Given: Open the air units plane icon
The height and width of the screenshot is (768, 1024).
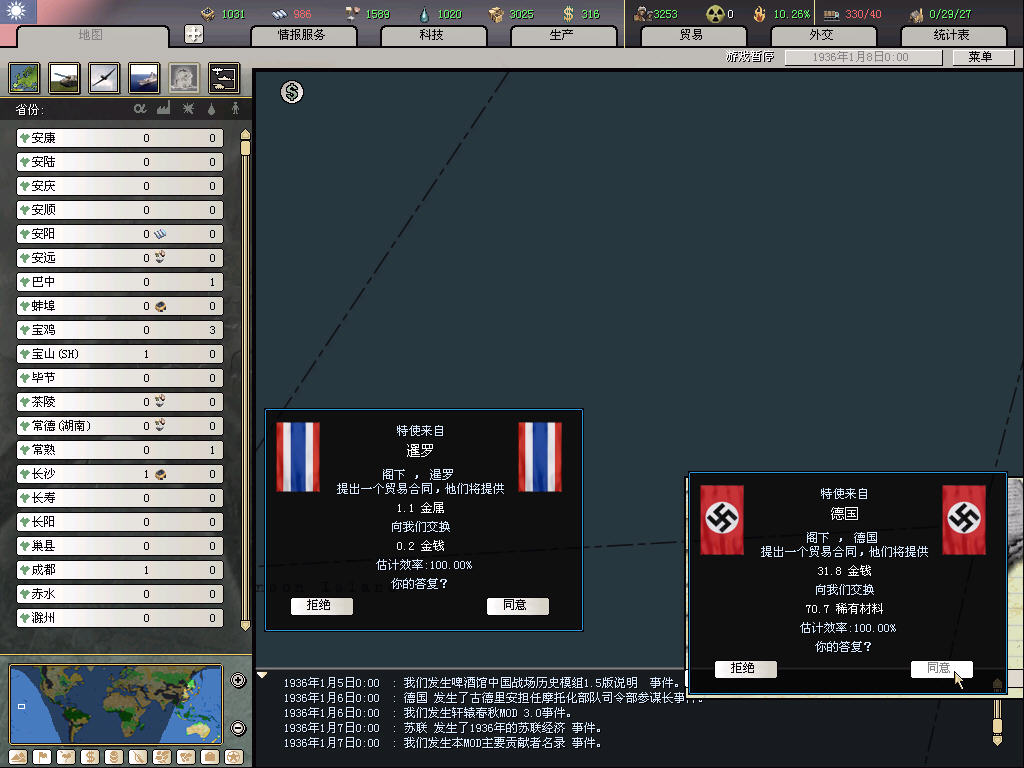Looking at the screenshot, I should pos(104,78).
